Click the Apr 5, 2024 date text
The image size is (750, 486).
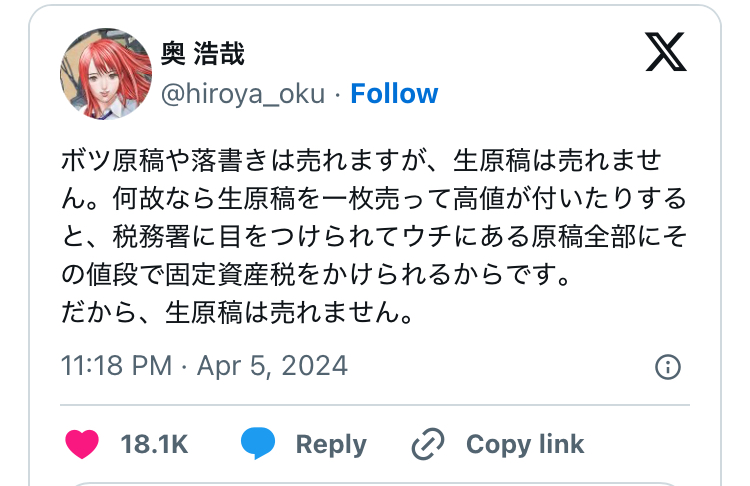click(x=273, y=366)
